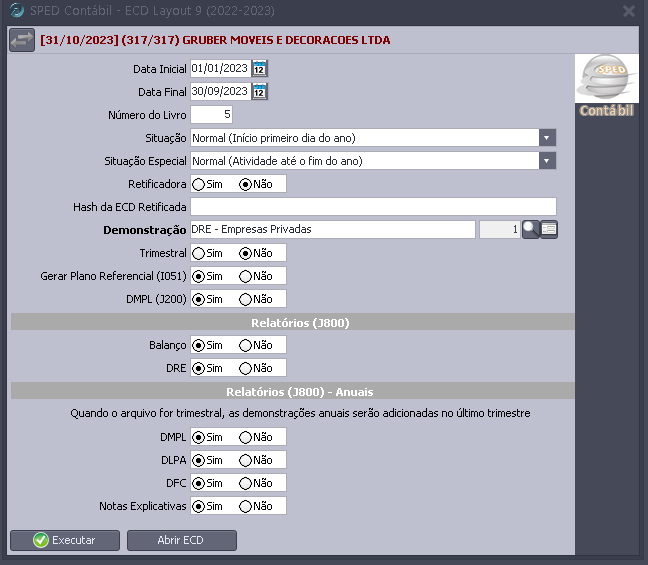The height and width of the screenshot is (565, 648).
Task: Select Sim for DLPA
Action: pyautogui.click(x=207, y=460)
